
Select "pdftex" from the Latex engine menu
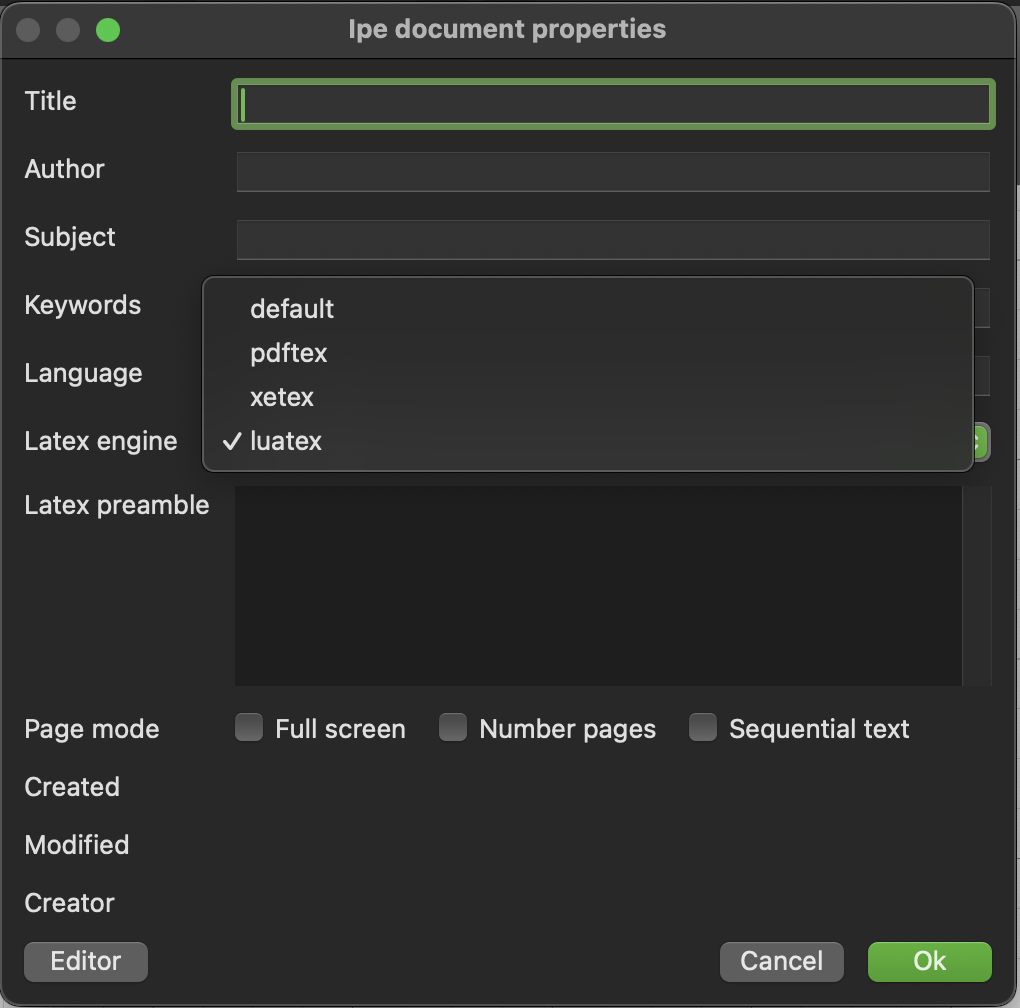[x=288, y=353]
